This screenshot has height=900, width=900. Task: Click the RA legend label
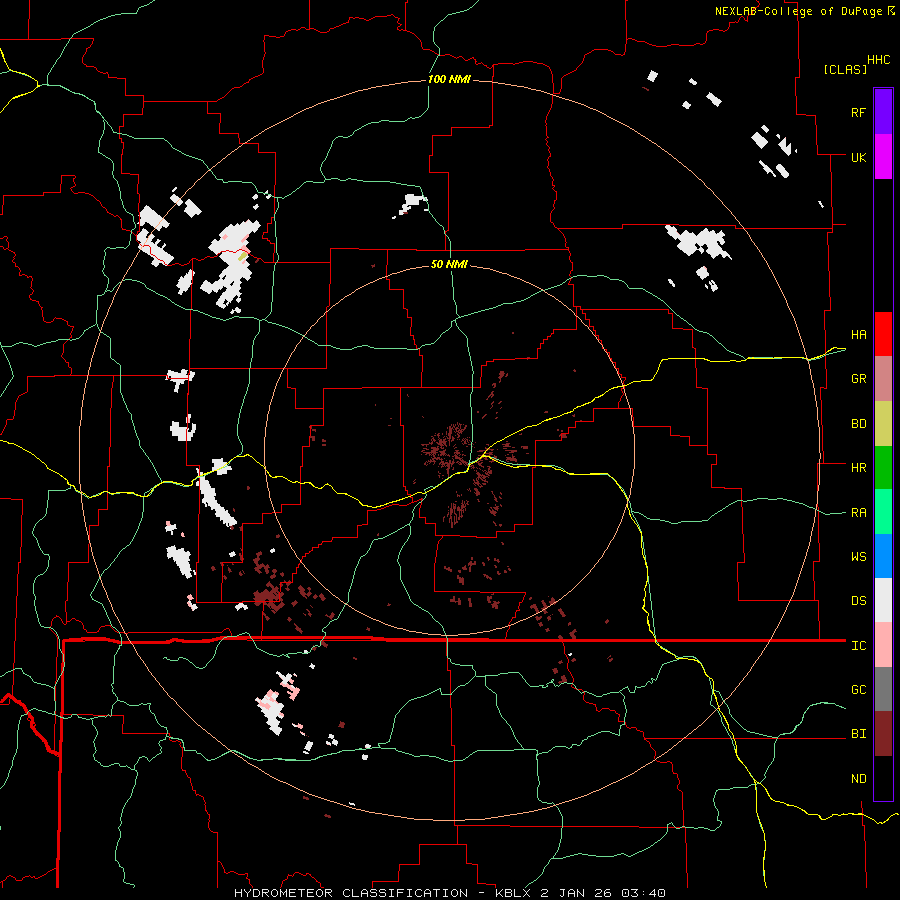[859, 513]
